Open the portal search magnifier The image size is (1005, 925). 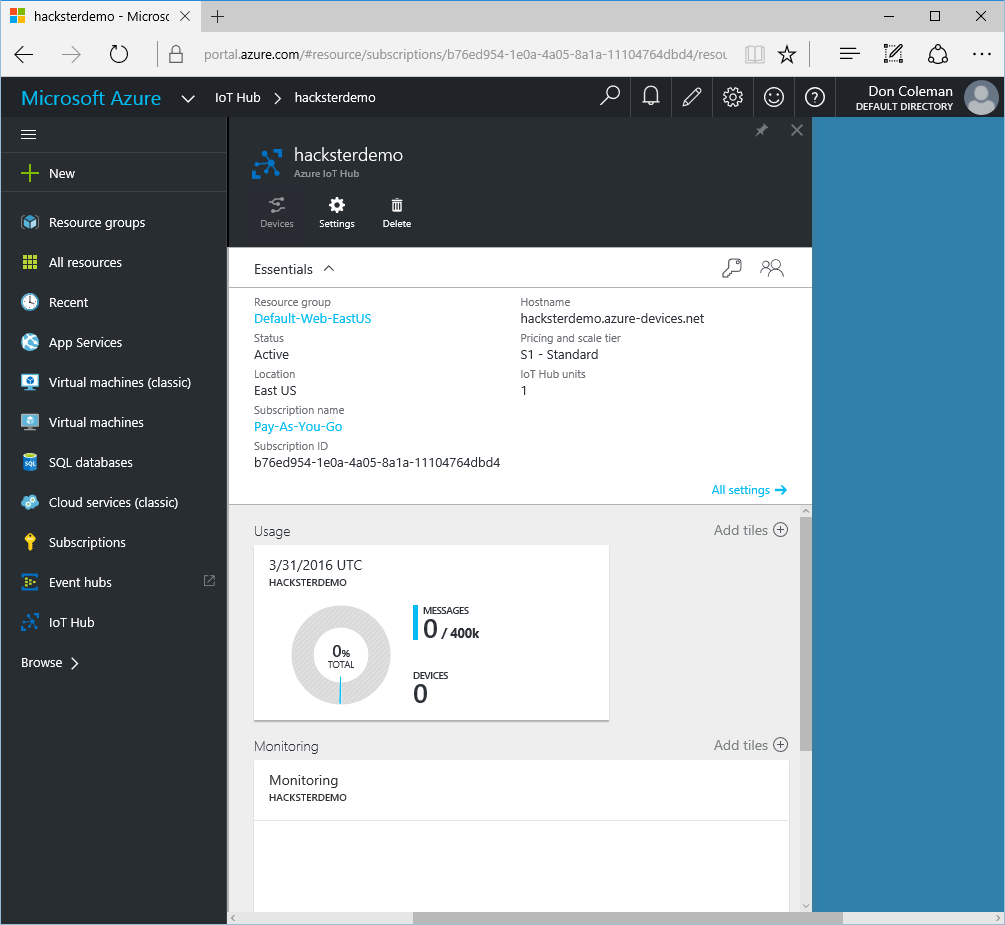coord(610,97)
